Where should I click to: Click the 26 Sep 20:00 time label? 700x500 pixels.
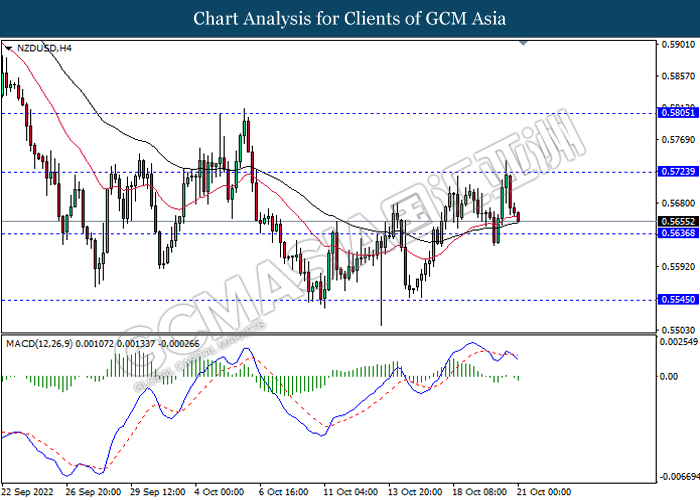coord(93,492)
